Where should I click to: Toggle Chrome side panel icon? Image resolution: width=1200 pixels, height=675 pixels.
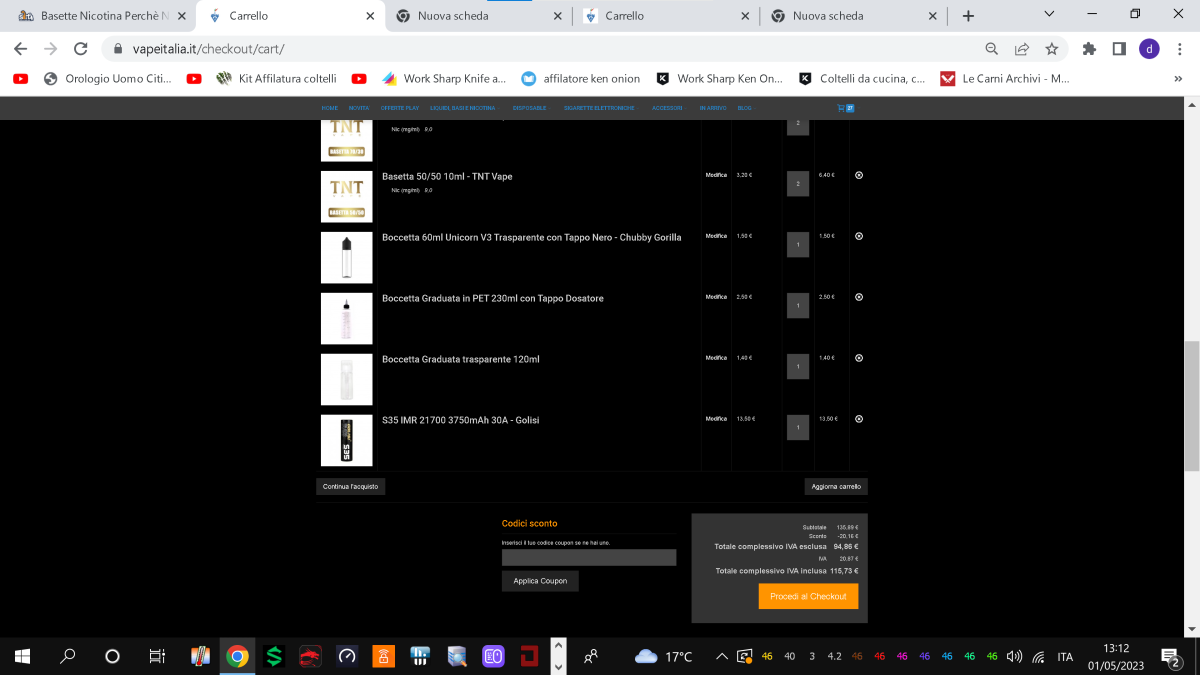coord(1119,48)
